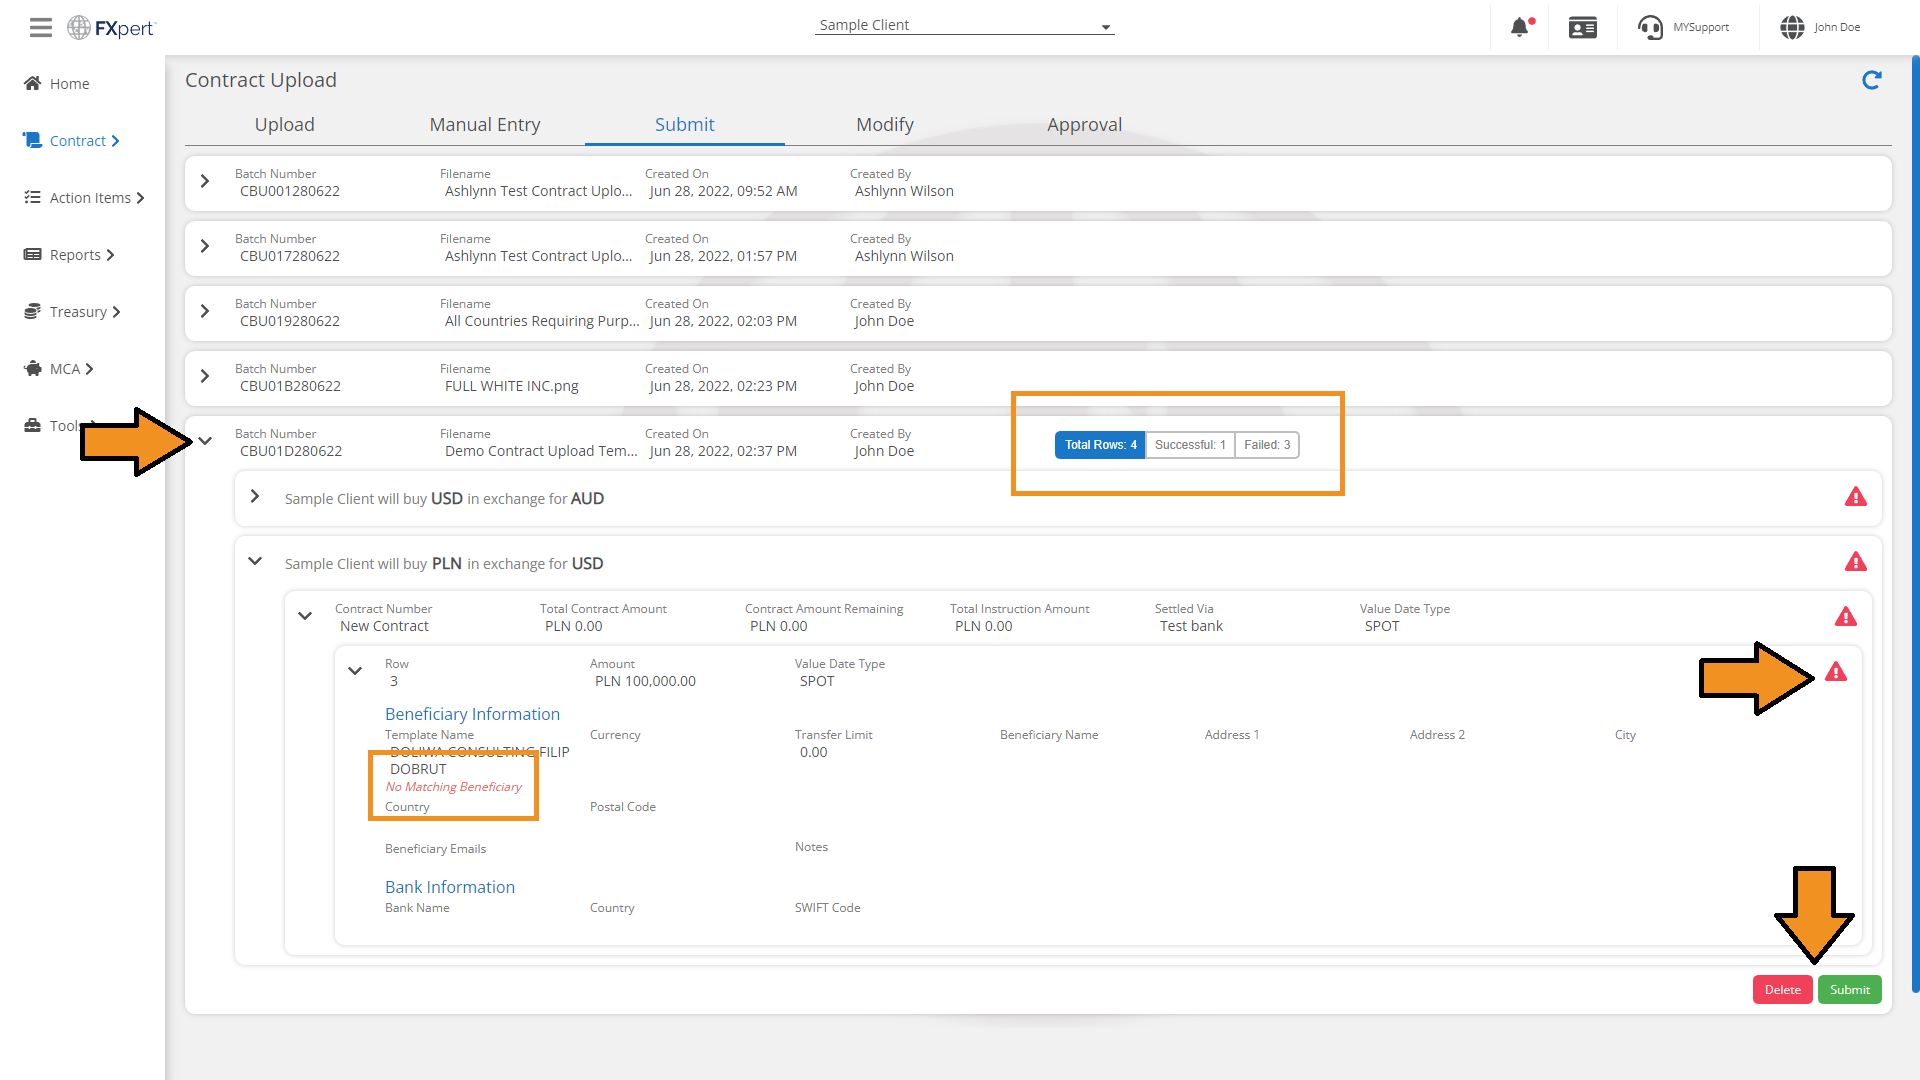The height and width of the screenshot is (1080, 1920).
Task: Expand batch CBU001280622 row
Action: coord(205,182)
